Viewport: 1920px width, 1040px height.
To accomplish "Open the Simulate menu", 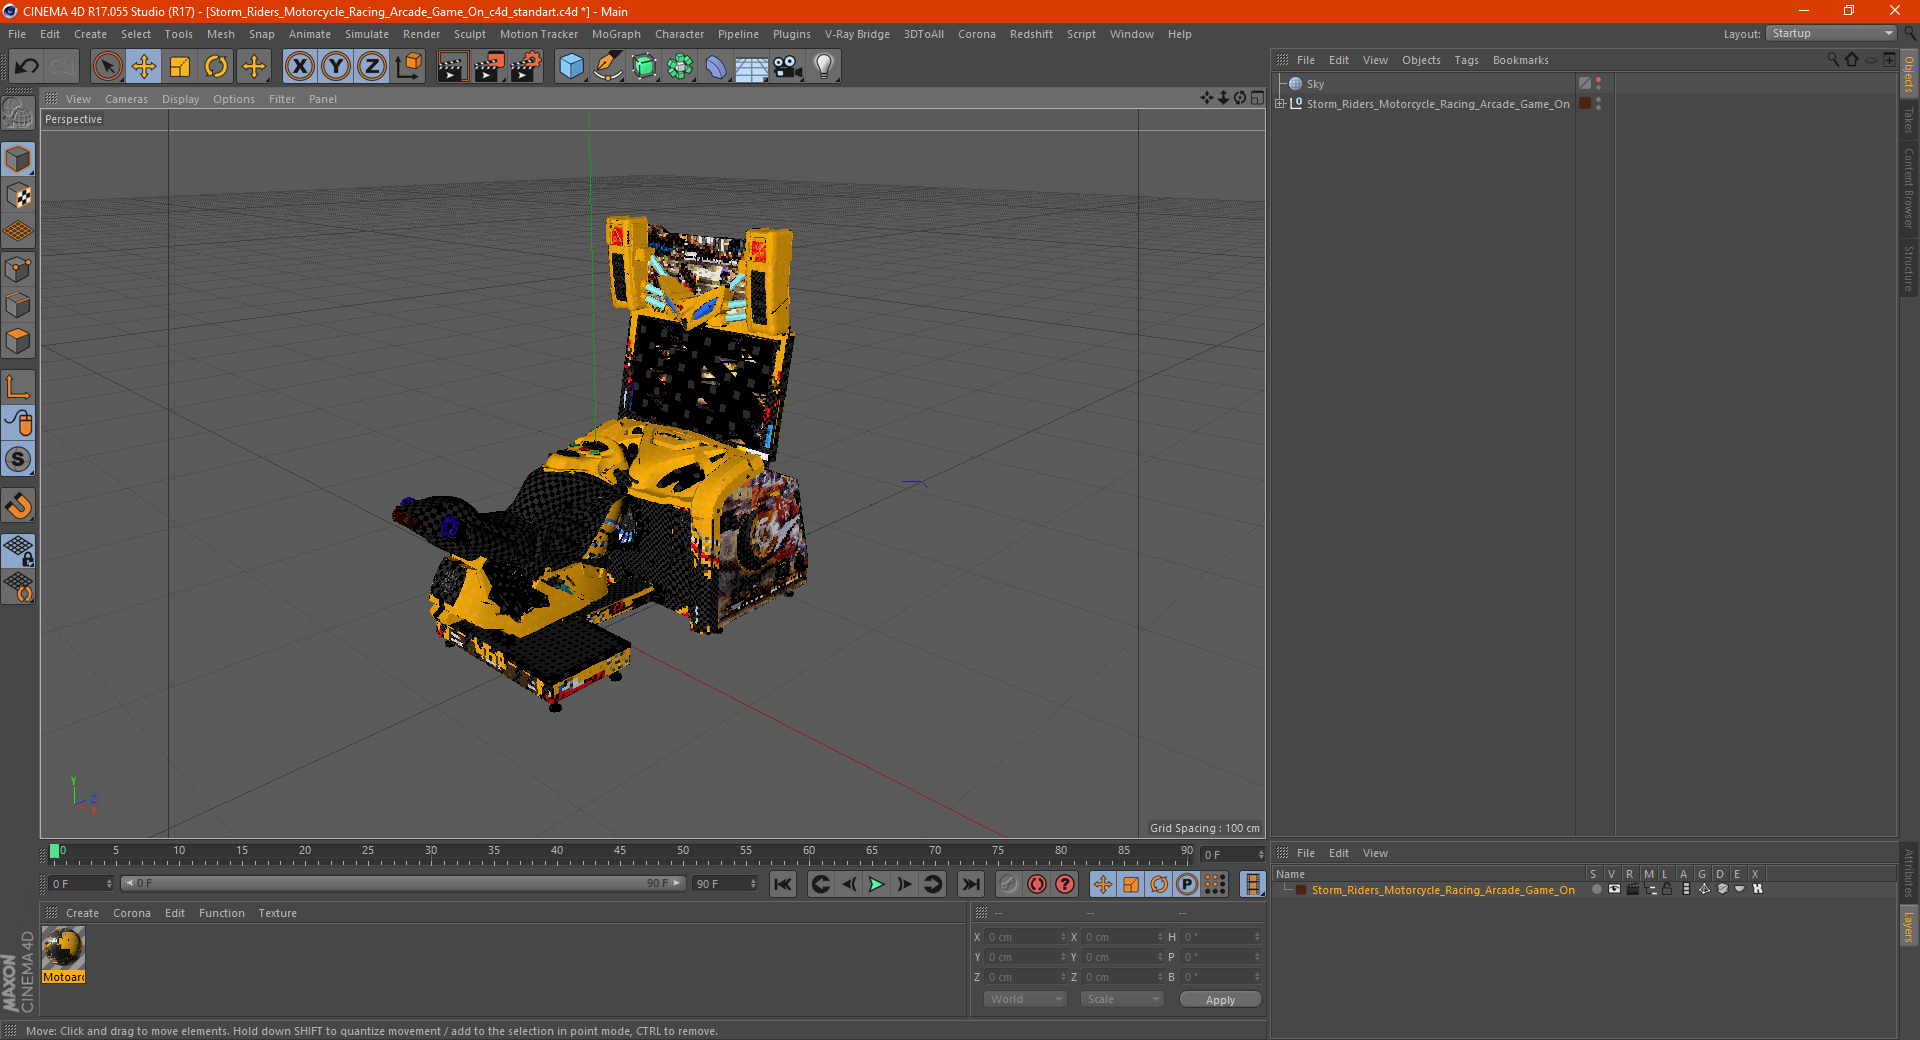I will click(367, 34).
